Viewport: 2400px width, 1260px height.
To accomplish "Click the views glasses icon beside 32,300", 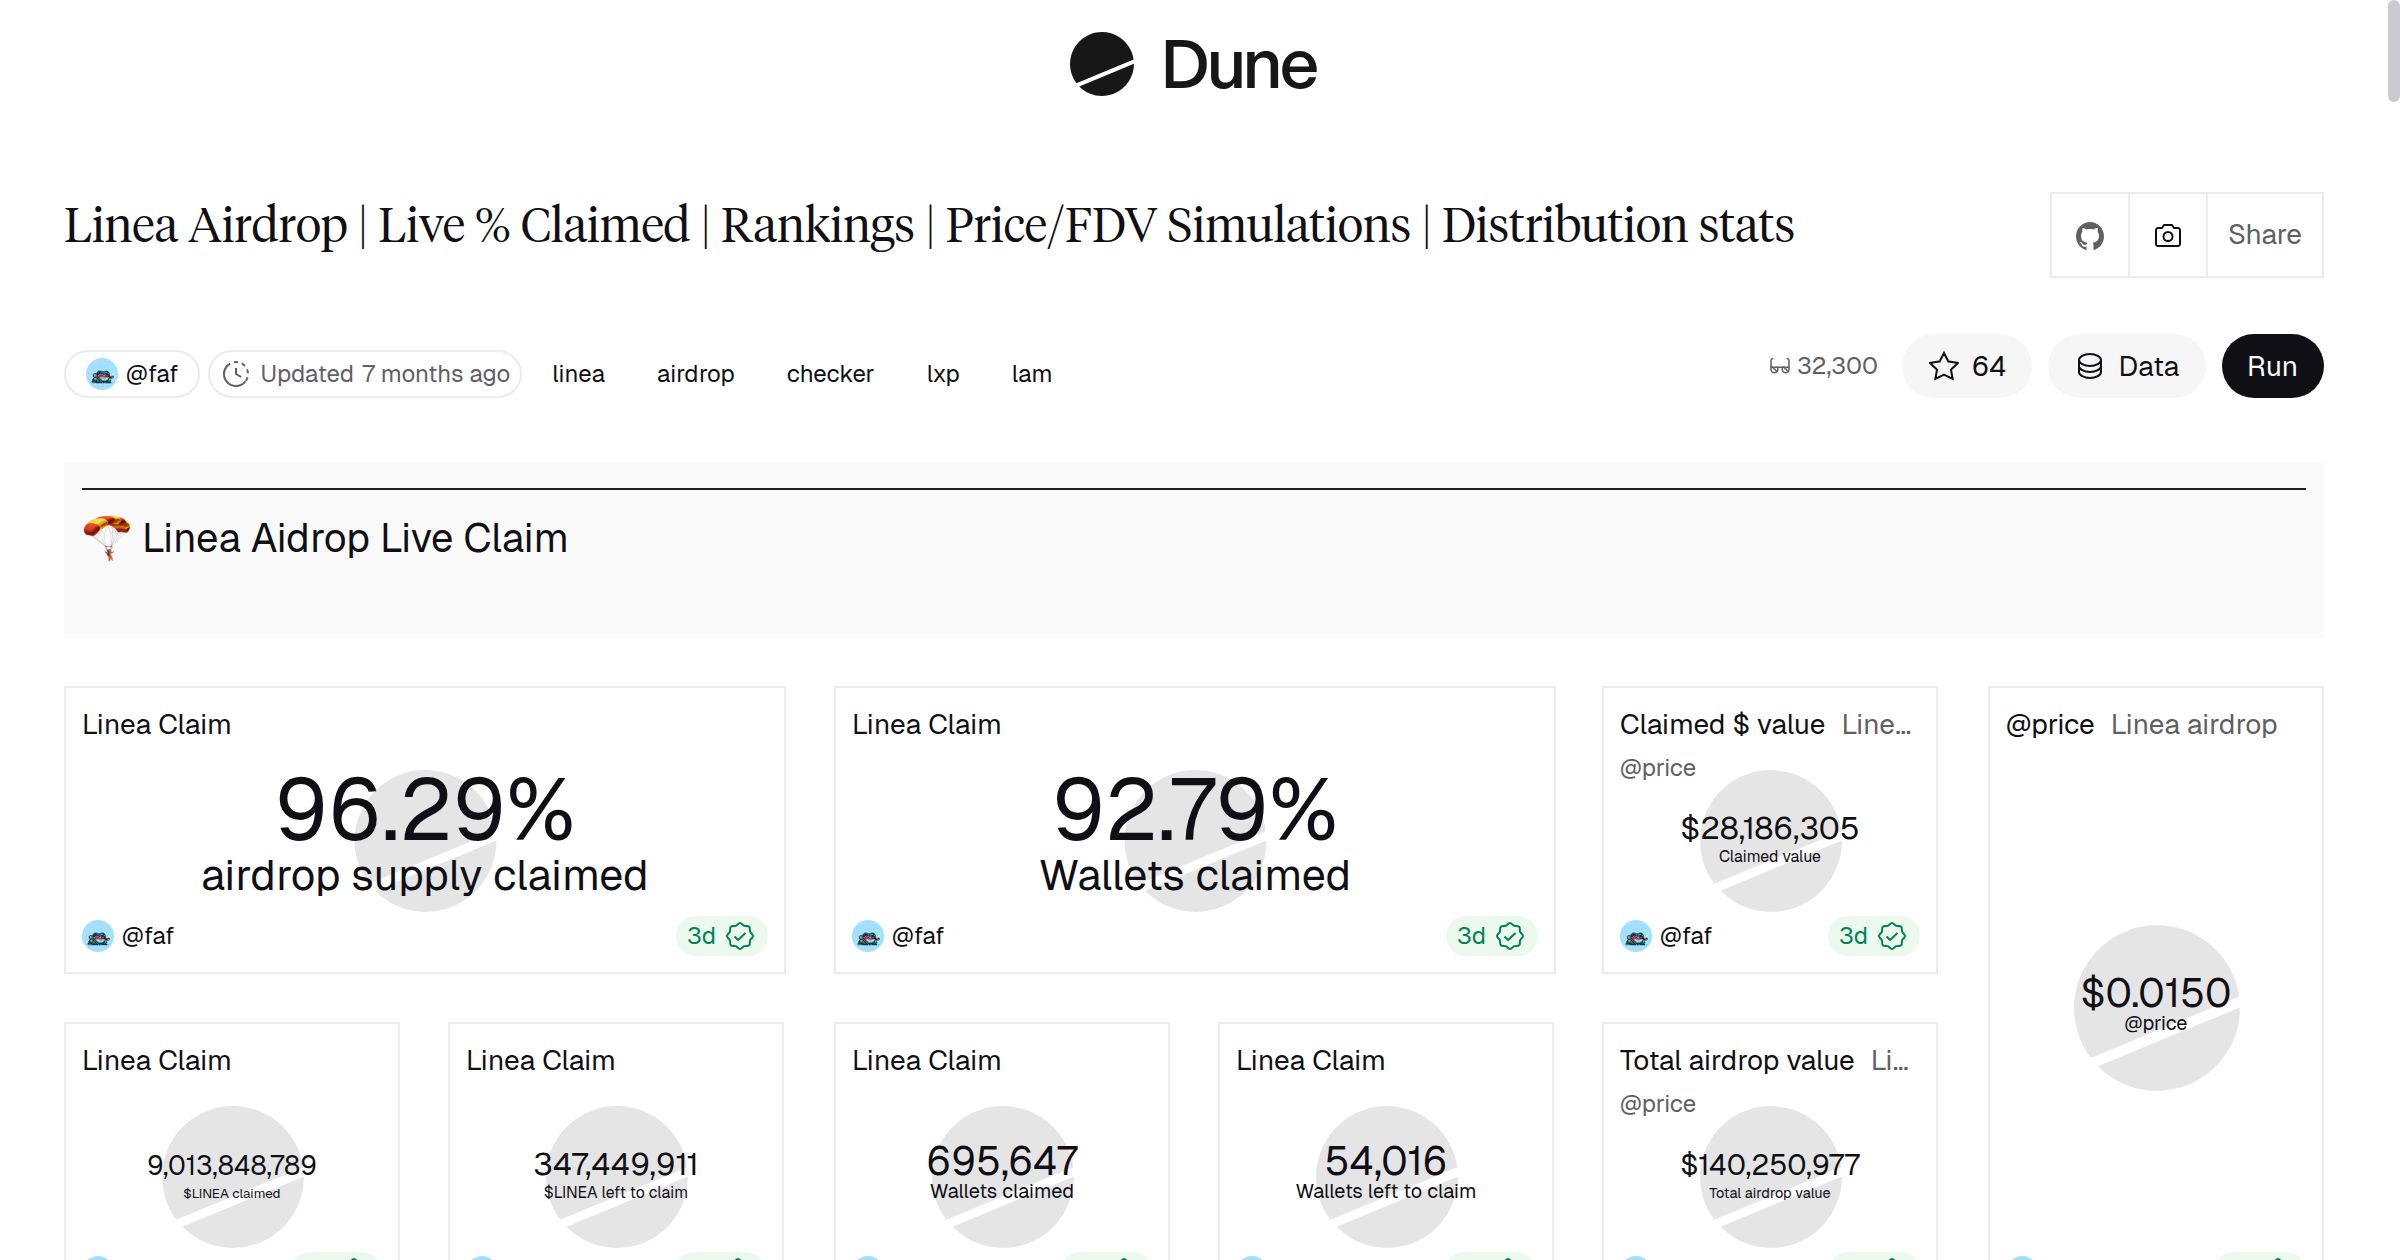I will [1779, 366].
